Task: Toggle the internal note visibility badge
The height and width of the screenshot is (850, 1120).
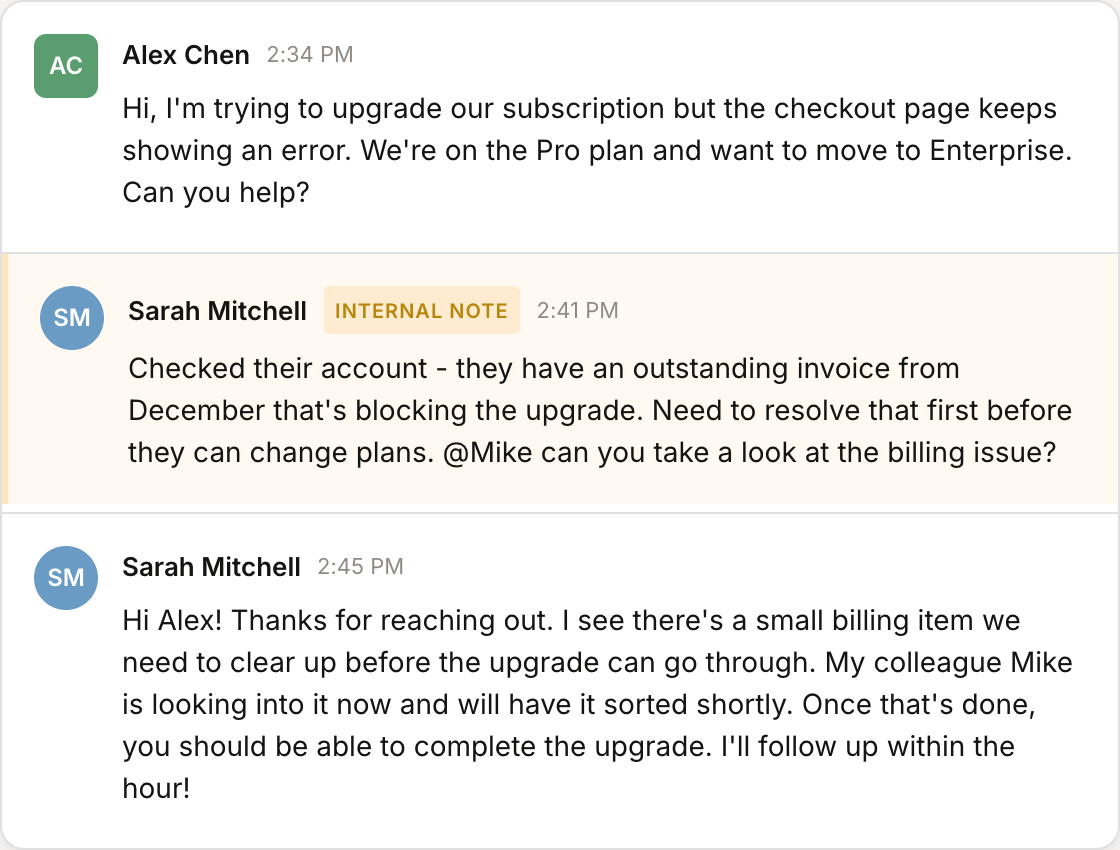Action: [421, 310]
